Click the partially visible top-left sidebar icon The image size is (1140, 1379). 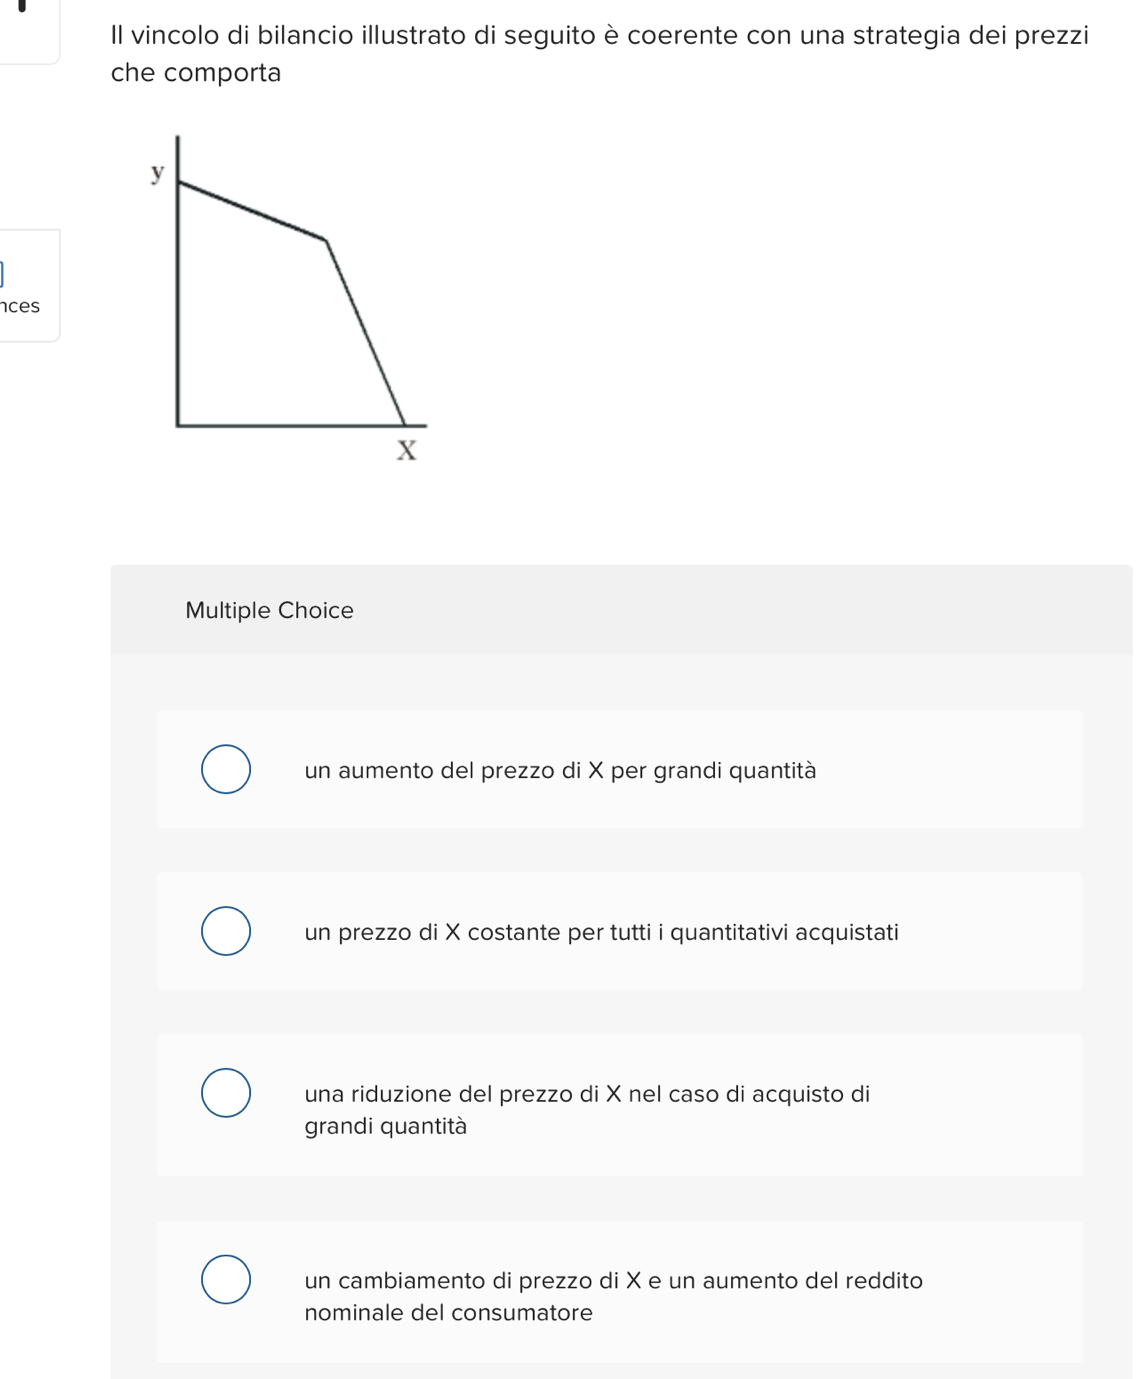(x=22, y=6)
